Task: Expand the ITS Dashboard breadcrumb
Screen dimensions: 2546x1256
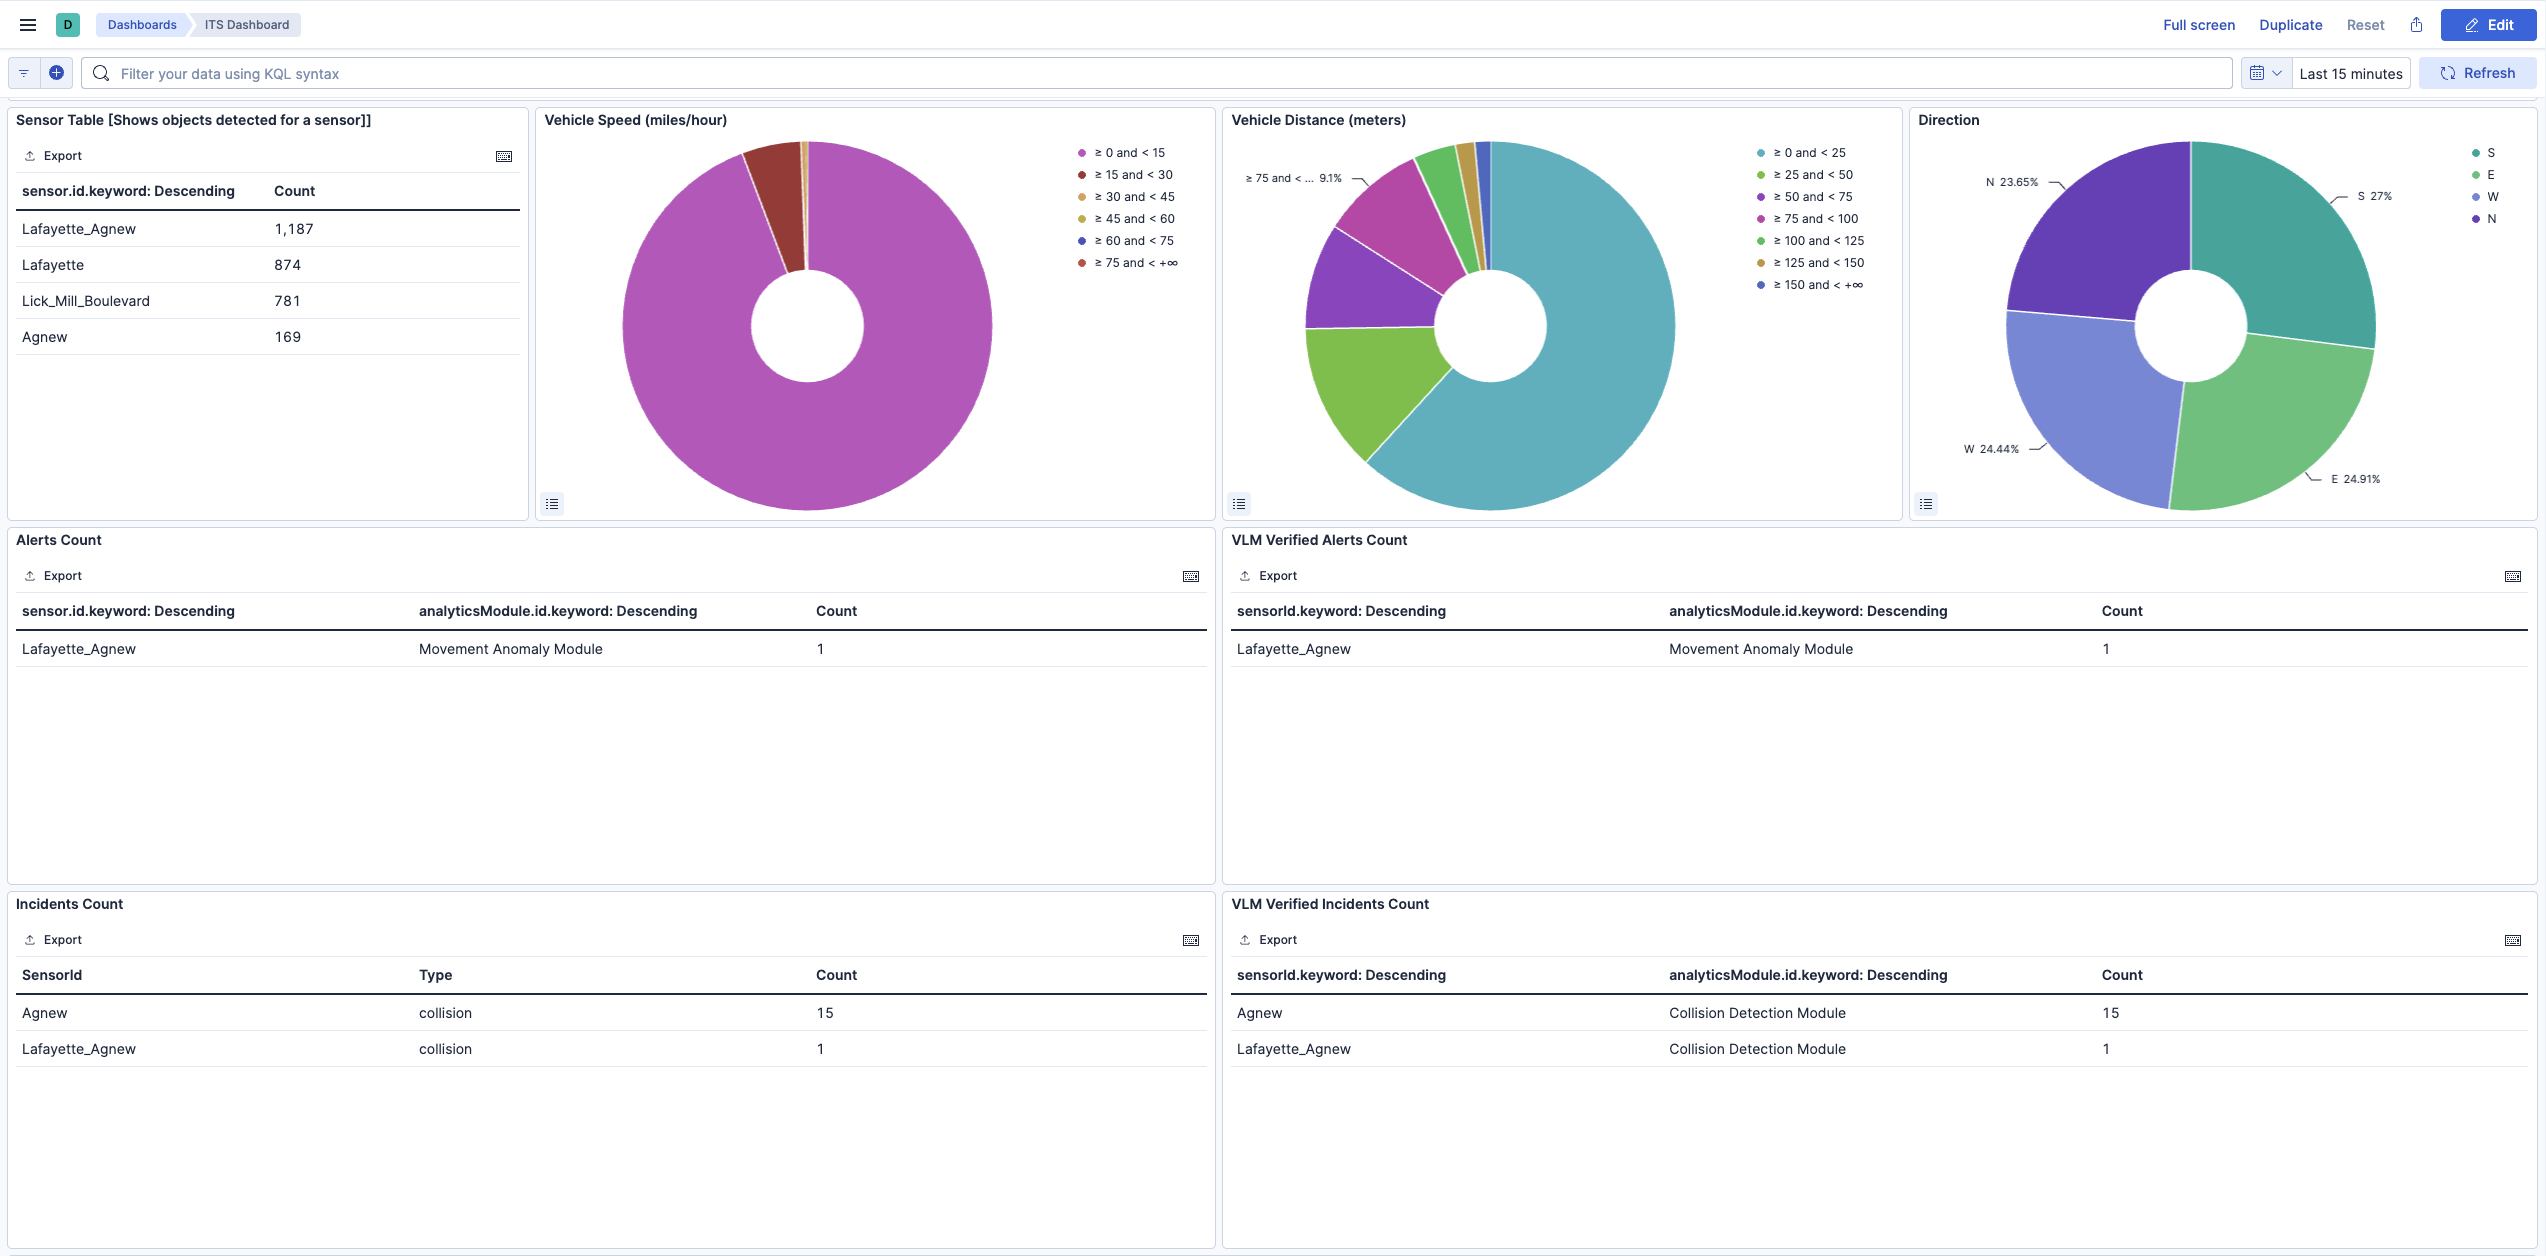Action: [x=244, y=24]
